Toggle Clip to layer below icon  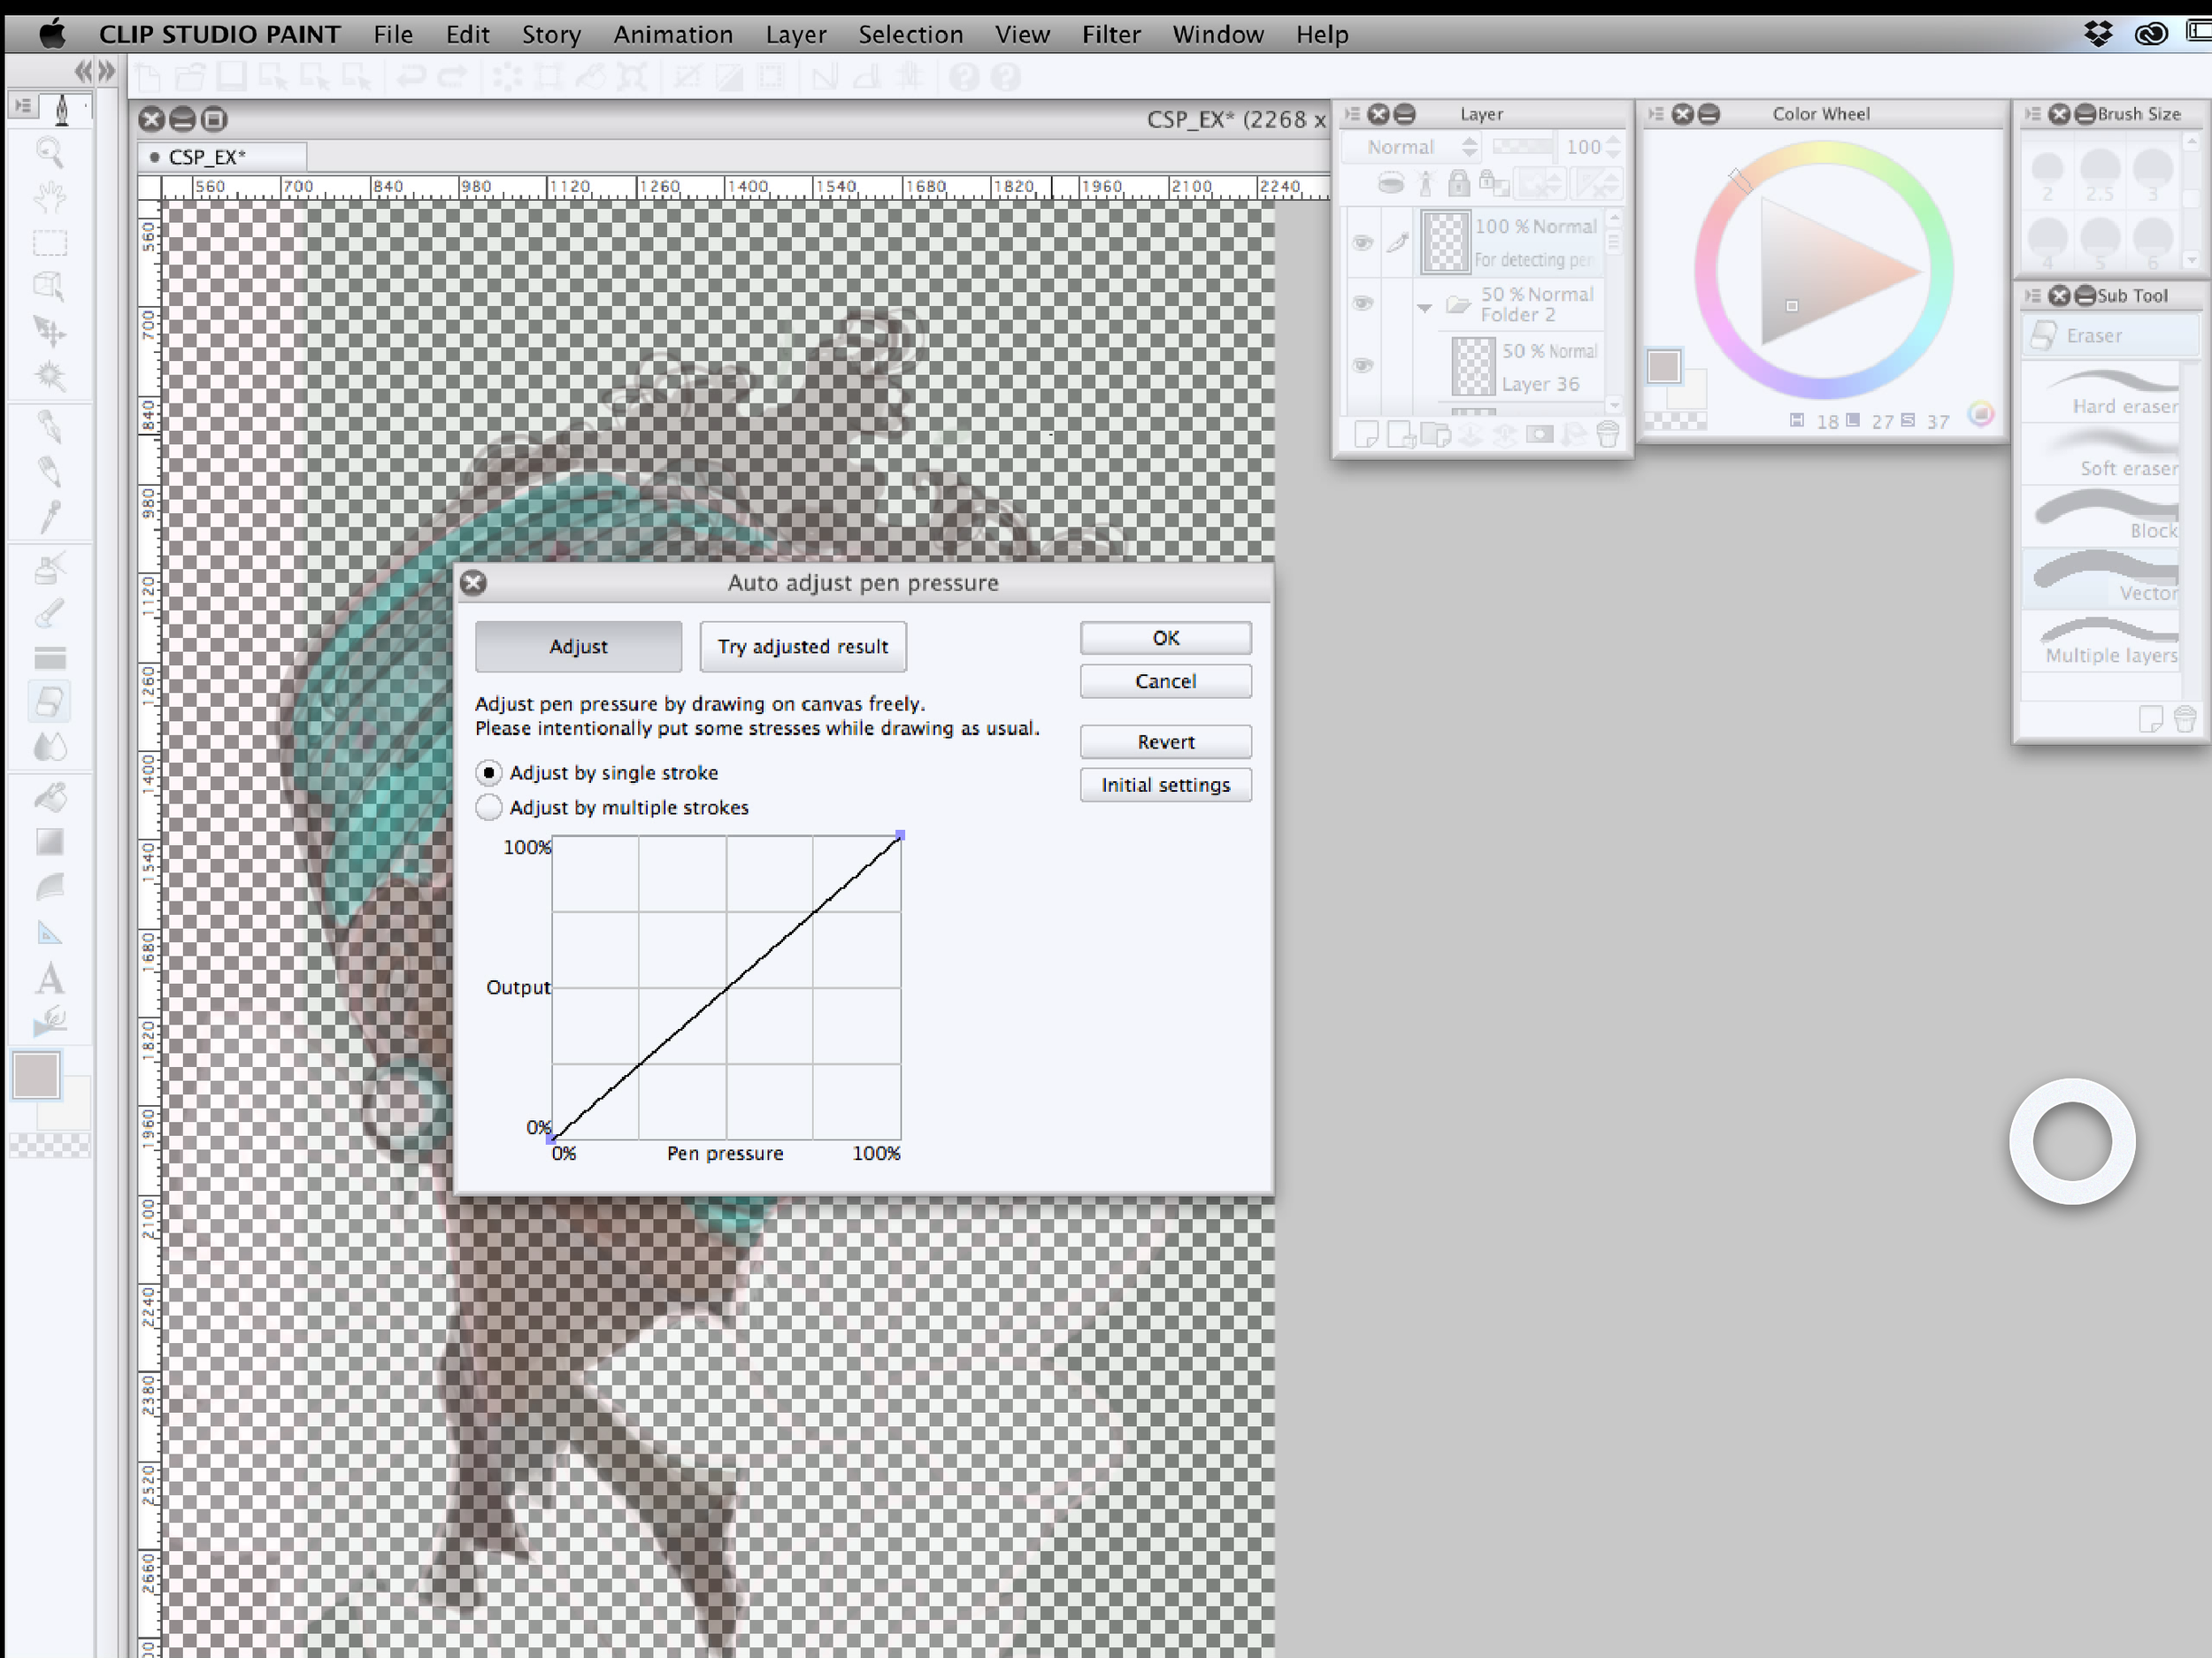[1391, 183]
